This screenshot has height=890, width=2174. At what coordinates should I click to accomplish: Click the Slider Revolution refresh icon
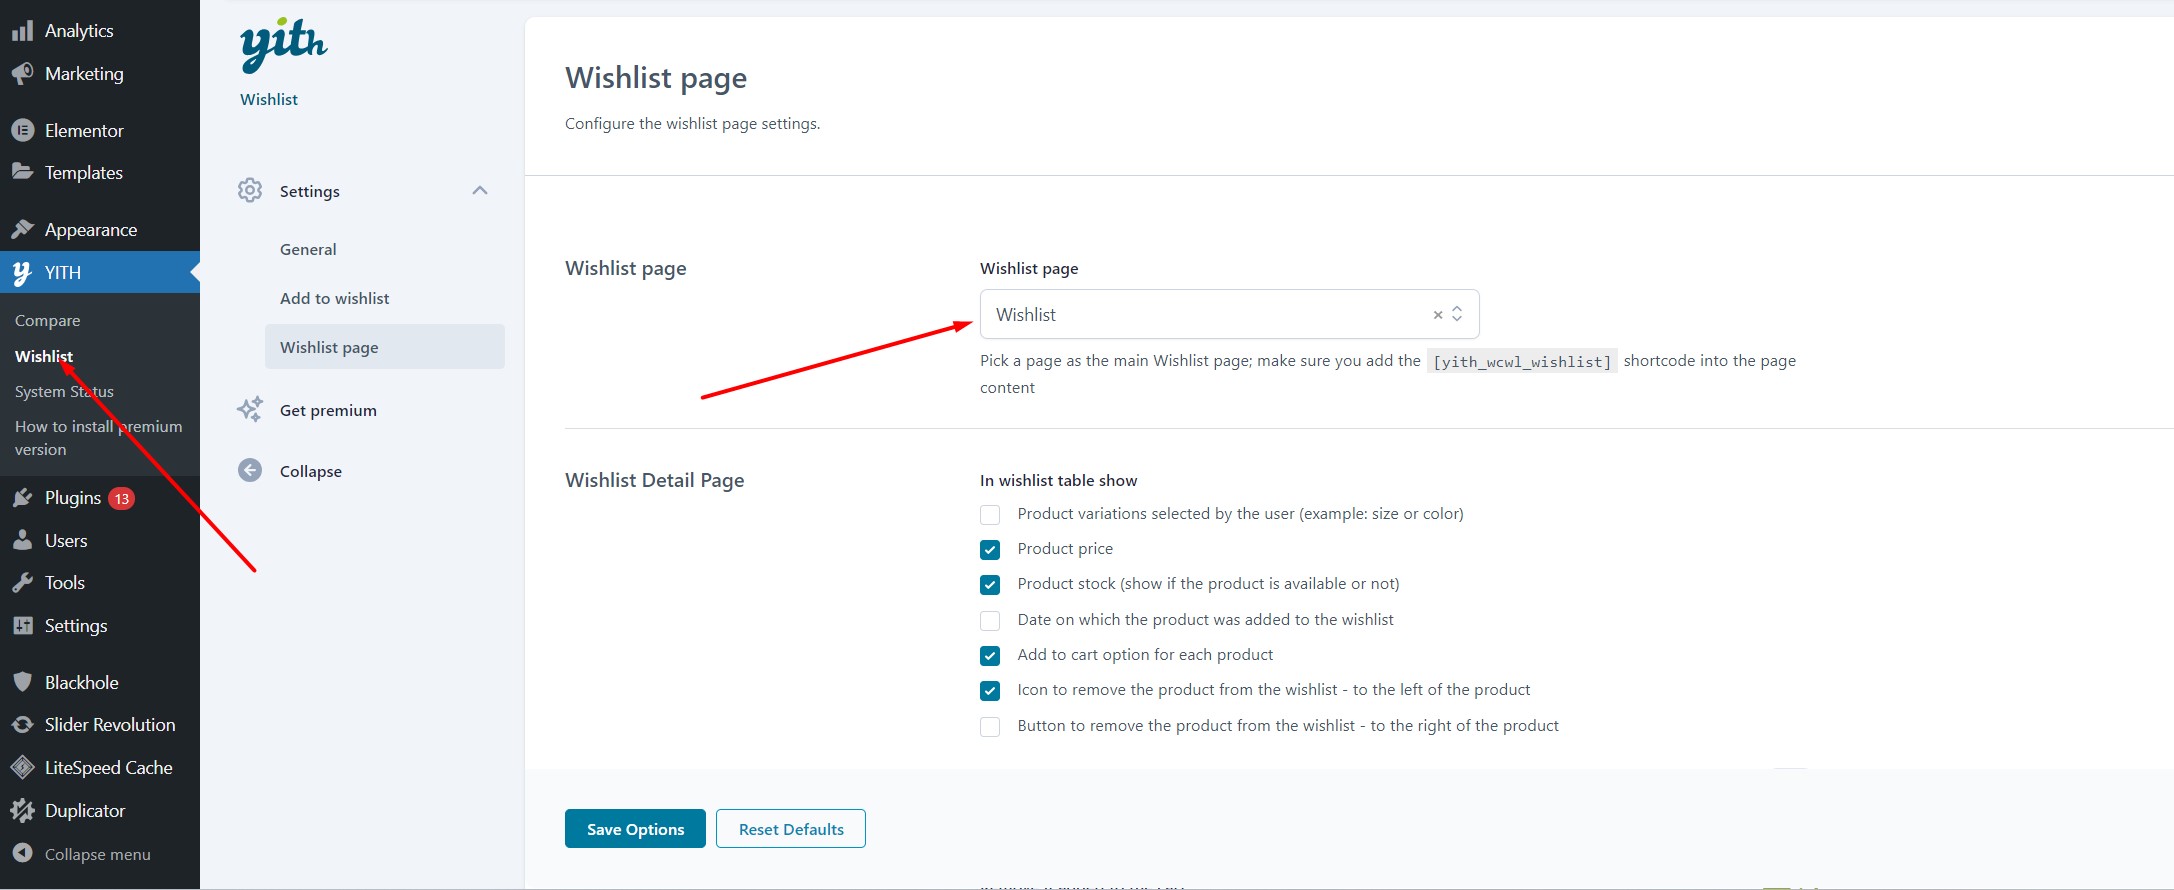(22, 725)
